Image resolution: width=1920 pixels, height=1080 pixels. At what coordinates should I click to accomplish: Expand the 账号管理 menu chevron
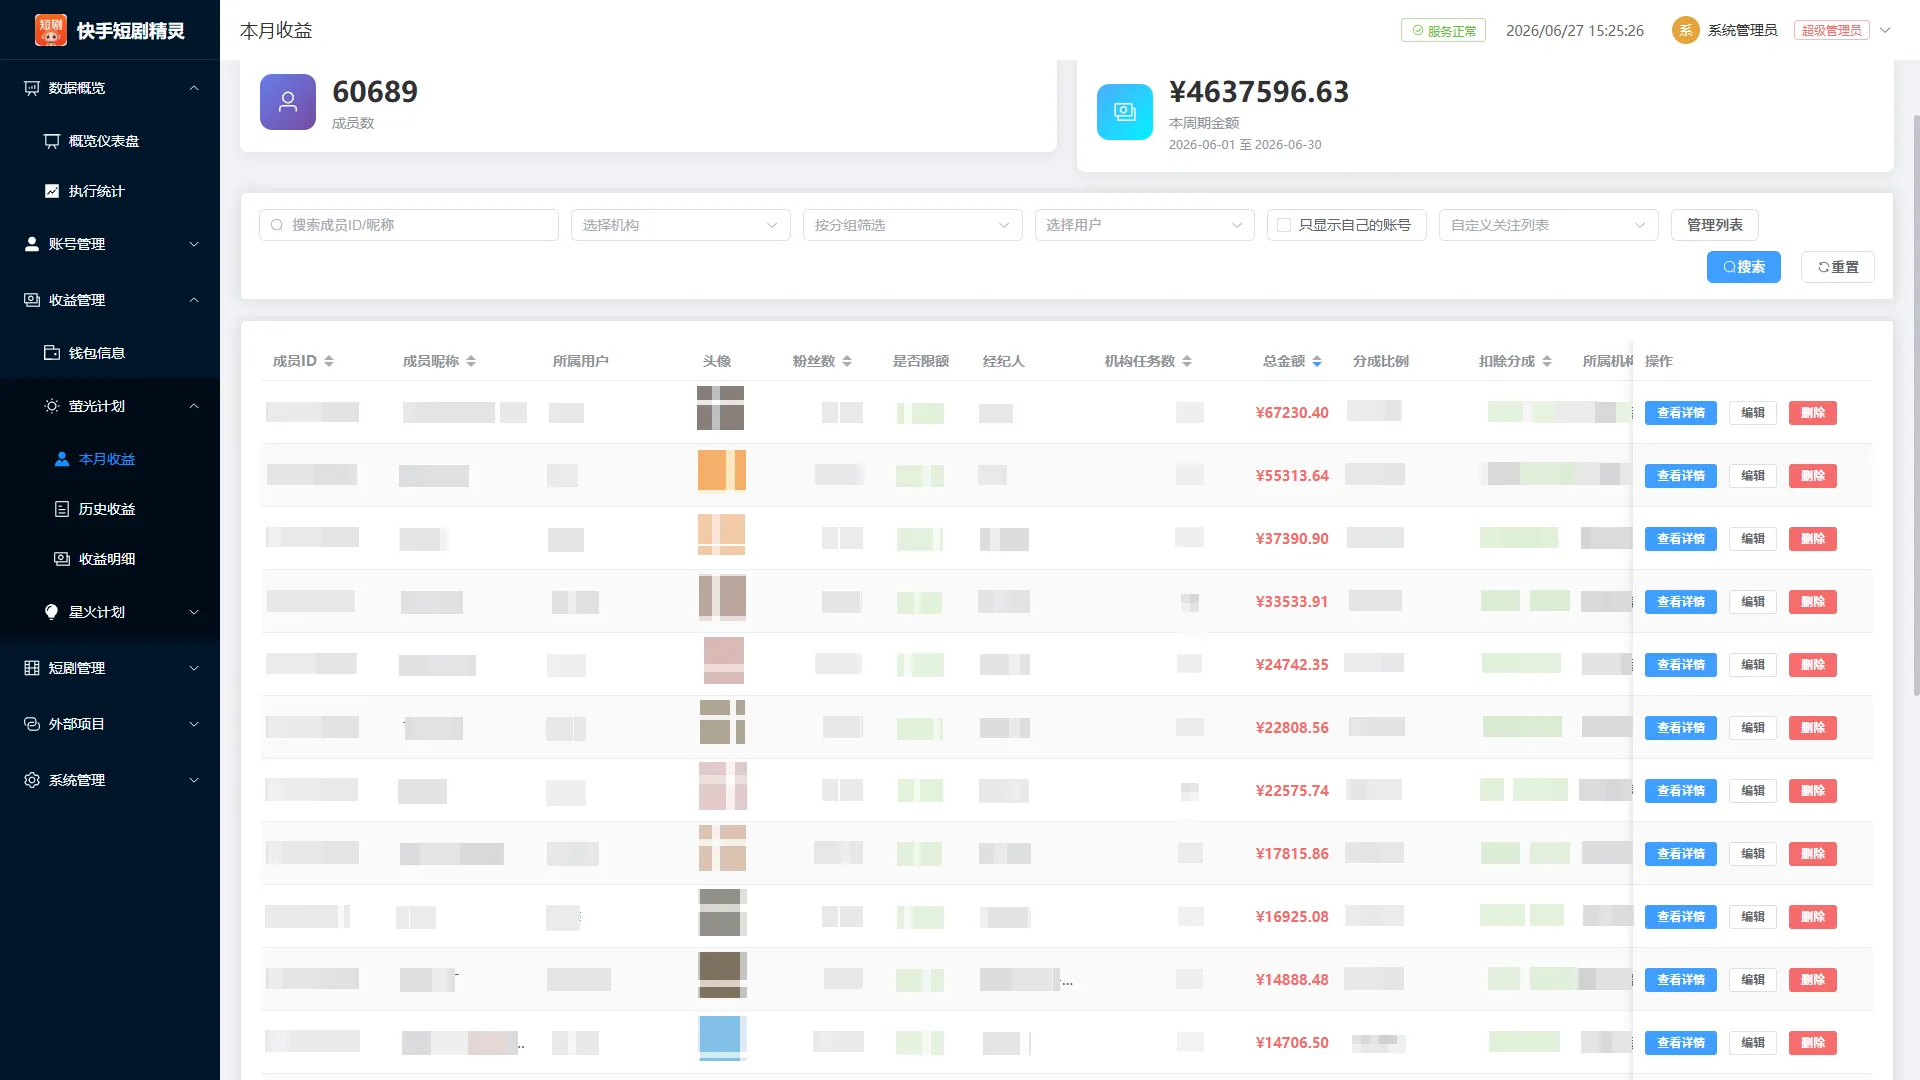point(194,244)
